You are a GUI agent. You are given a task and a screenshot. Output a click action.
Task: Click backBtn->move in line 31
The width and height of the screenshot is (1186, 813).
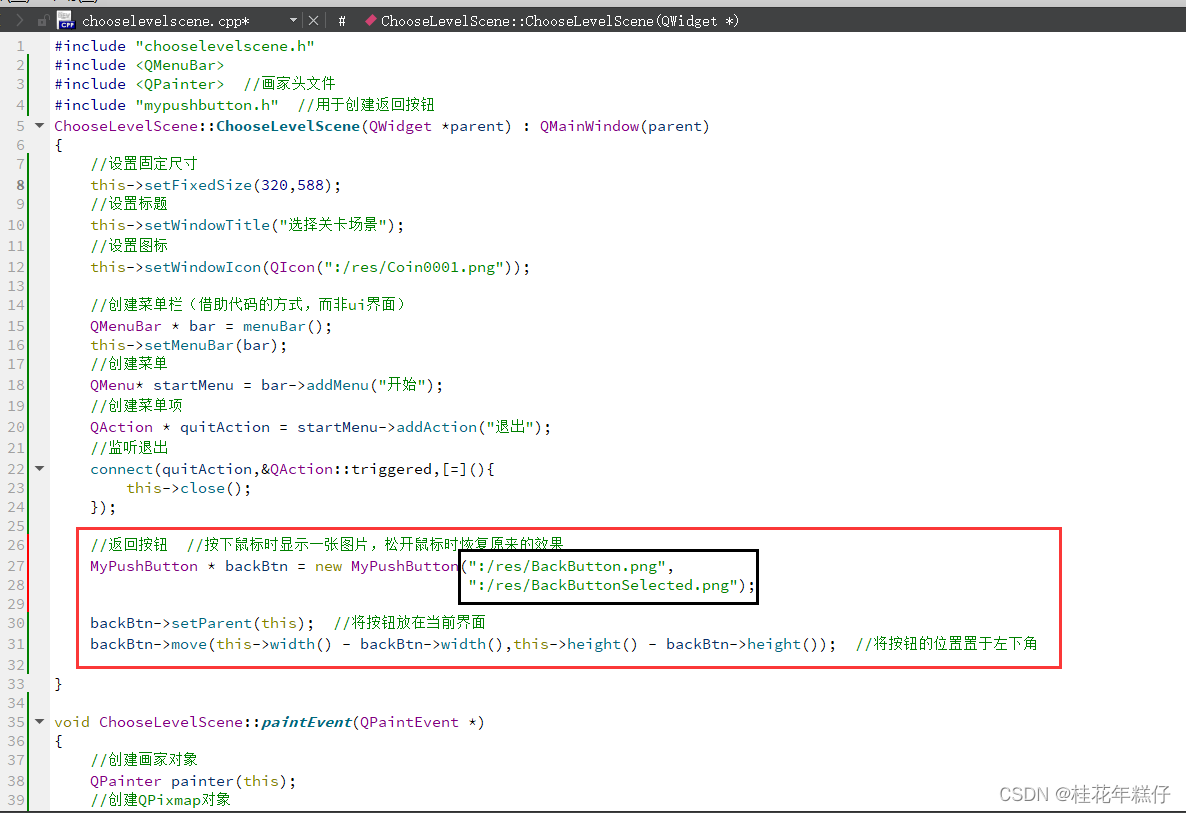[x=148, y=644]
